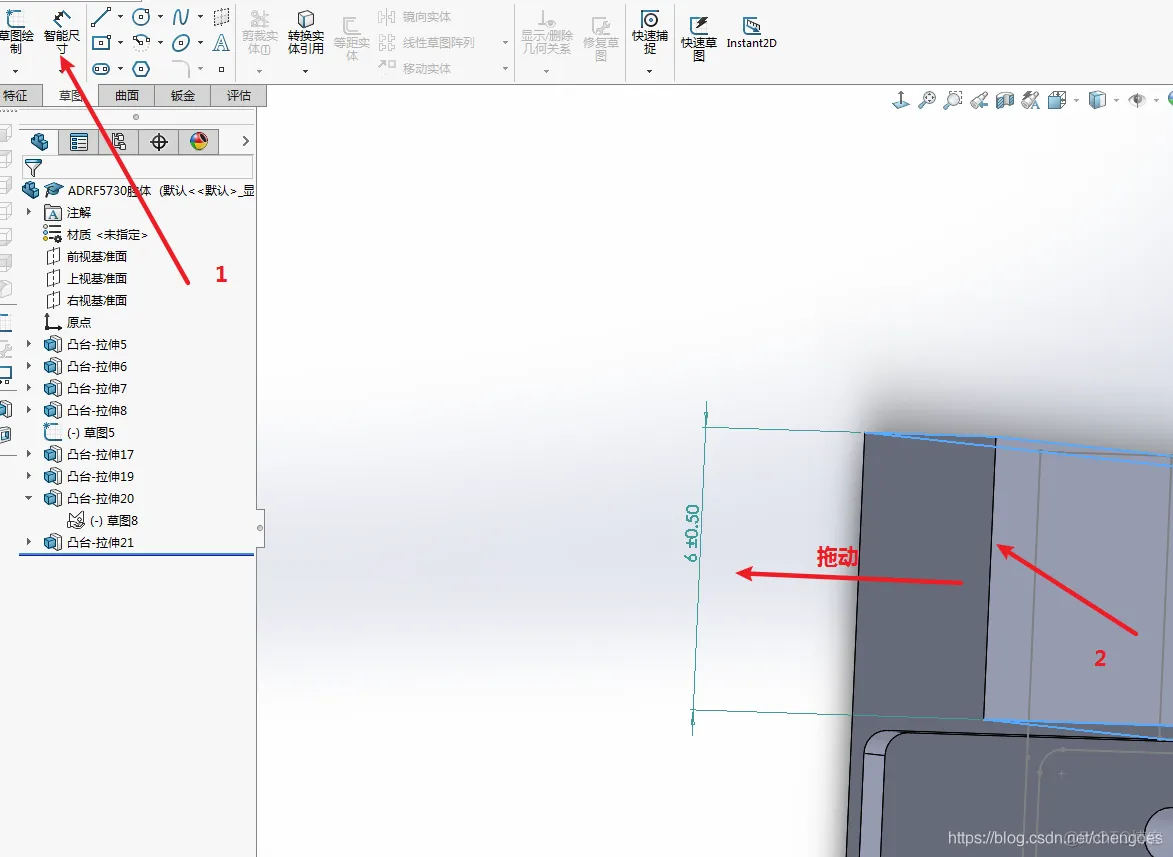The image size is (1173, 857).
Task: Open the Spline tool dropdown arrow
Action: pyautogui.click(x=200, y=16)
